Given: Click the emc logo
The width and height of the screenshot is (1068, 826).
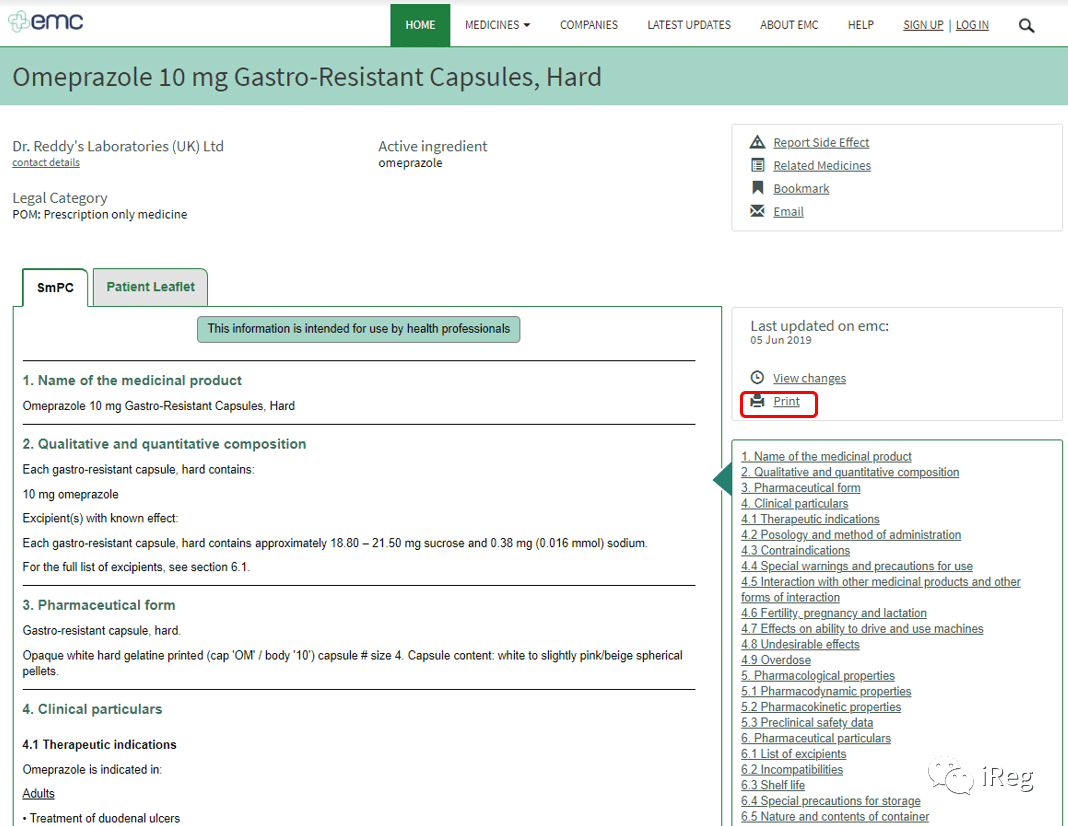Looking at the screenshot, I should point(46,21).
